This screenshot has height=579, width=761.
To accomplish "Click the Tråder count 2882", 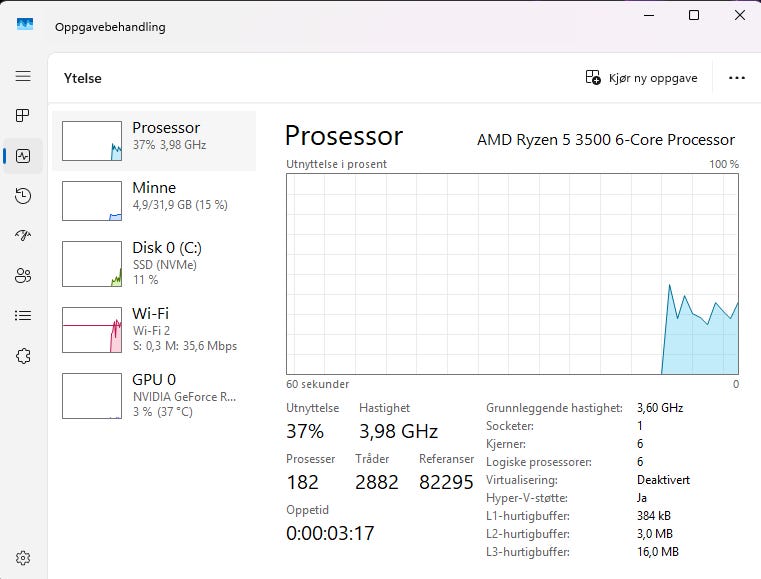I will pos(377,482).
